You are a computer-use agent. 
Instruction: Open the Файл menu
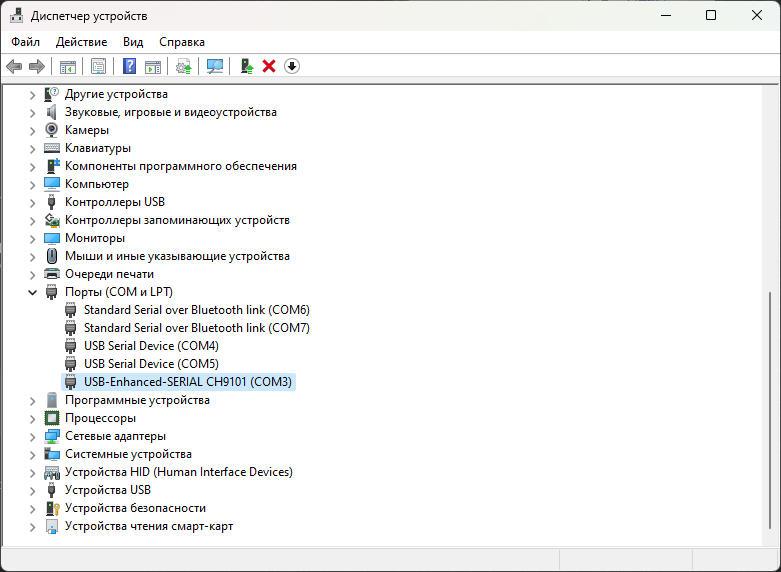coord(25,42)
